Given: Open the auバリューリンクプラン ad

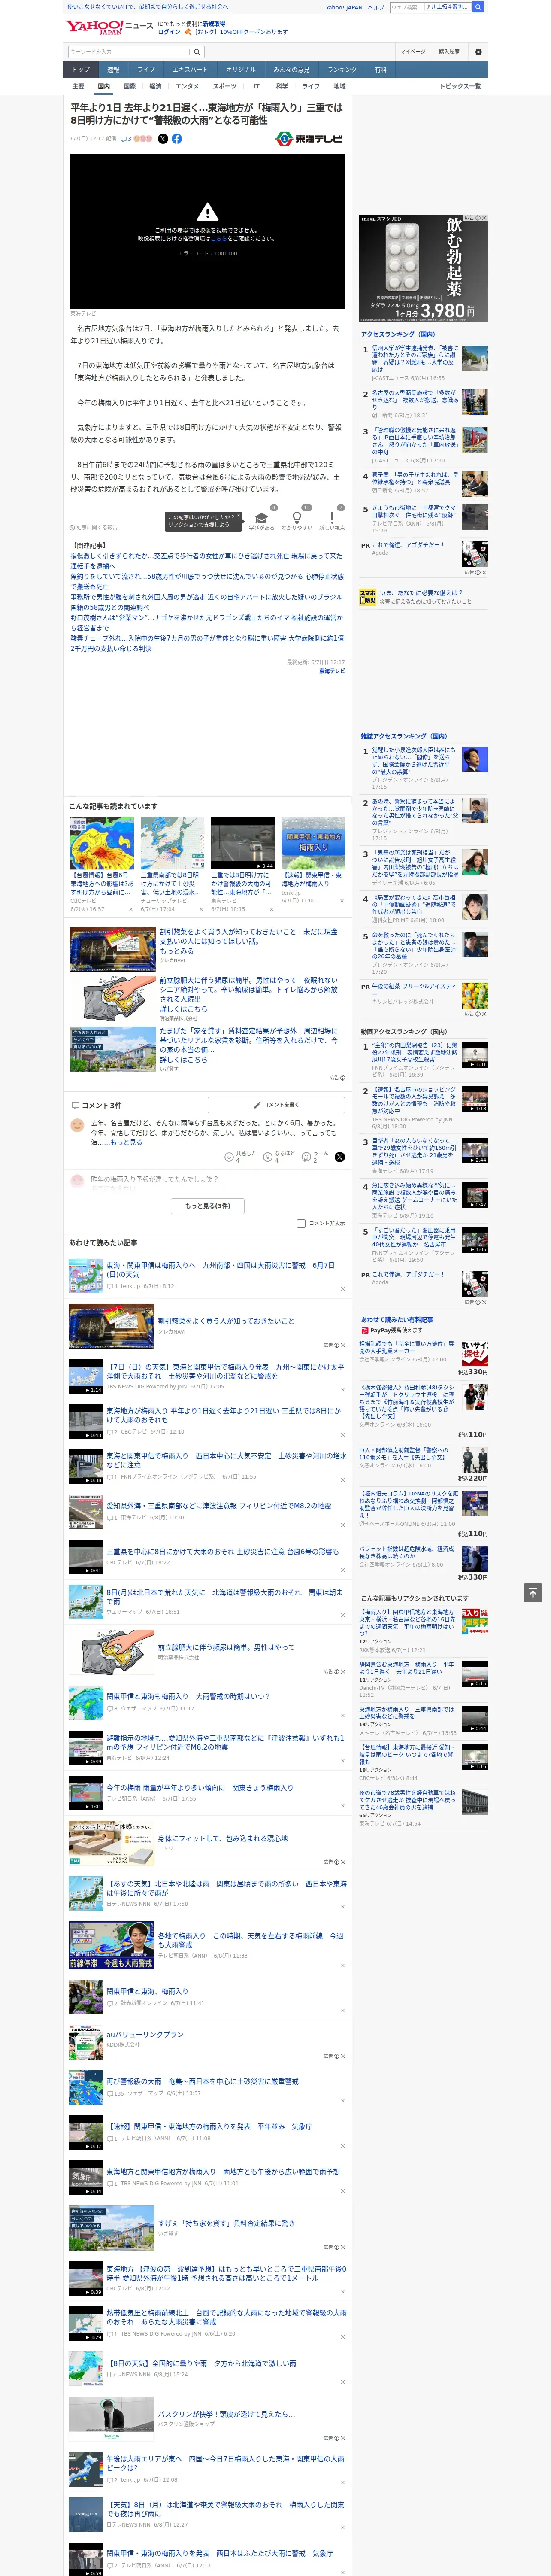Looking at the screenshot, I should coord(145,2034).
